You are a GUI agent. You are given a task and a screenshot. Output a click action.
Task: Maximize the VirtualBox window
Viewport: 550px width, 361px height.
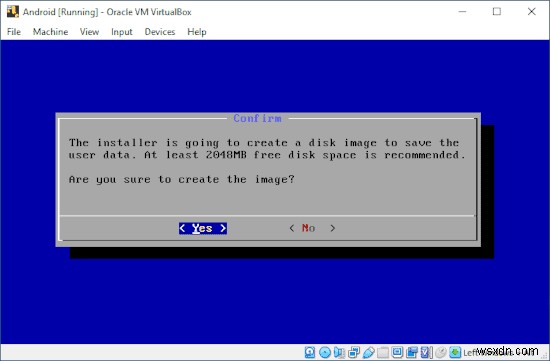[497, 12]
